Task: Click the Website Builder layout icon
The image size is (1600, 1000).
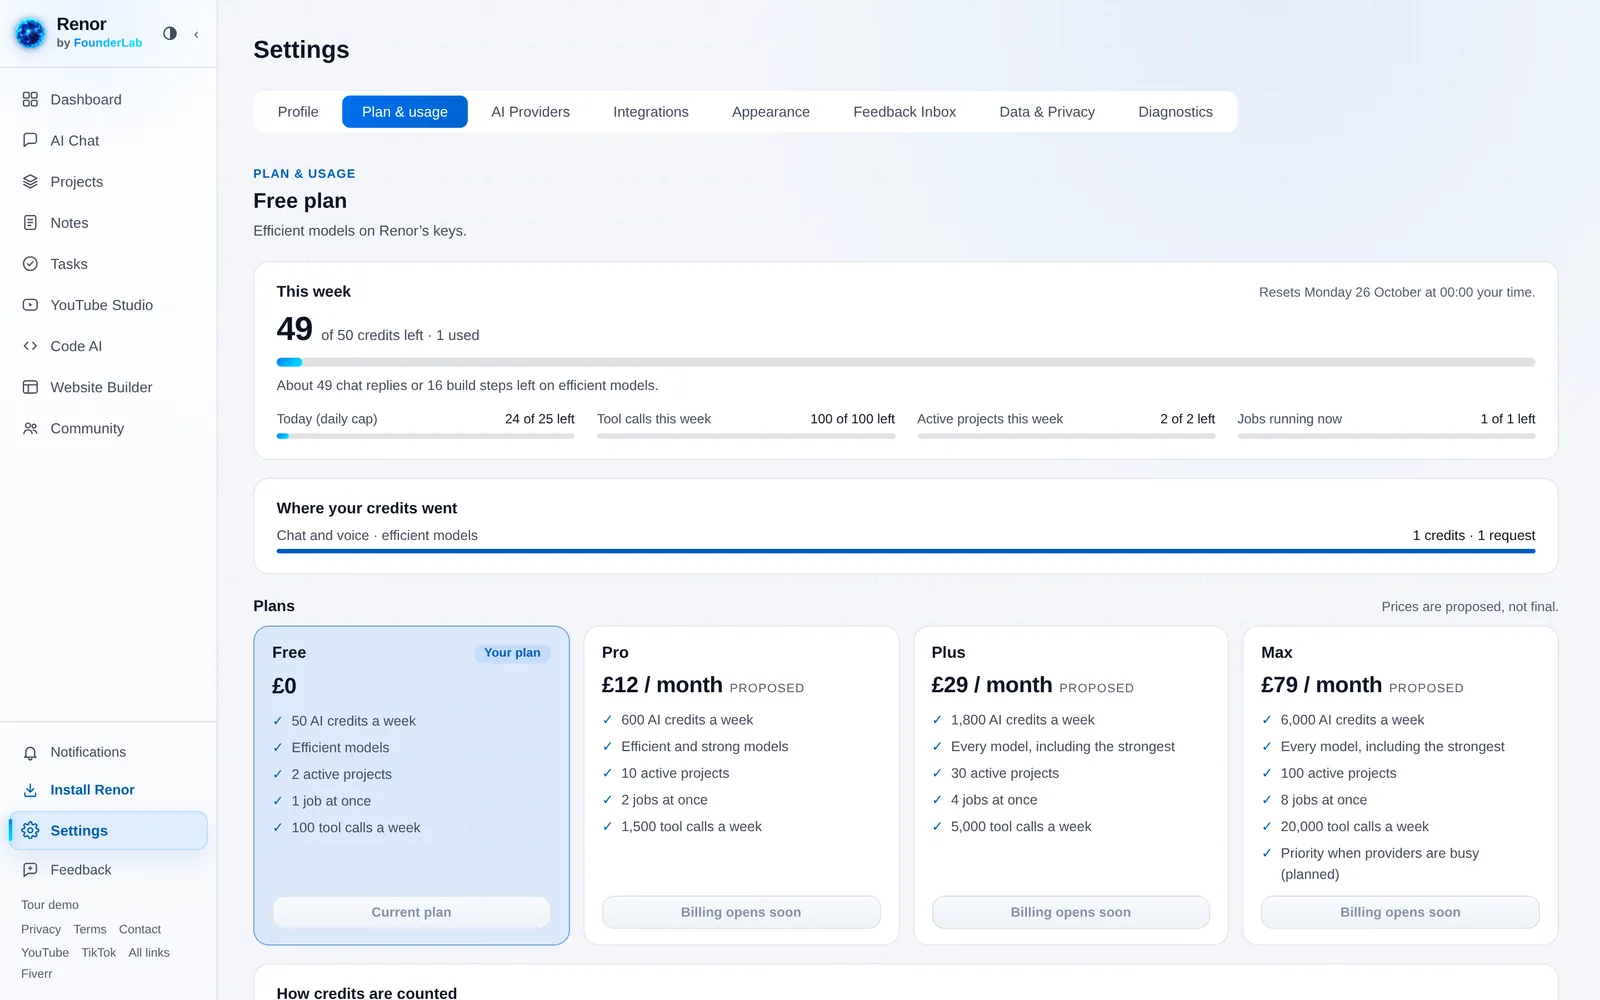Action: (x=30, y=387)
